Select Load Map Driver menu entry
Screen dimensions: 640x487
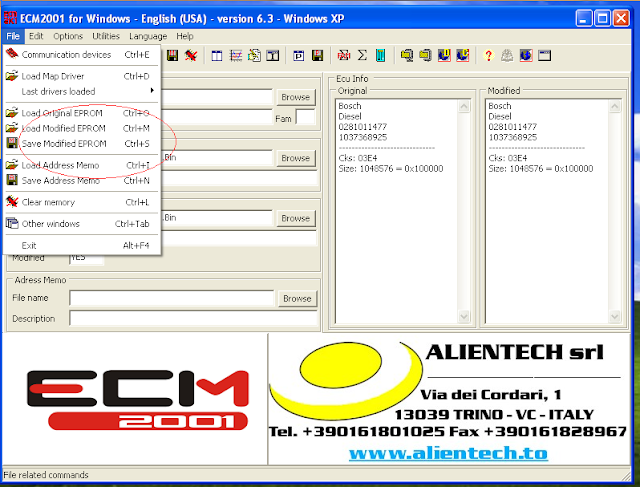tap(82, 76)
